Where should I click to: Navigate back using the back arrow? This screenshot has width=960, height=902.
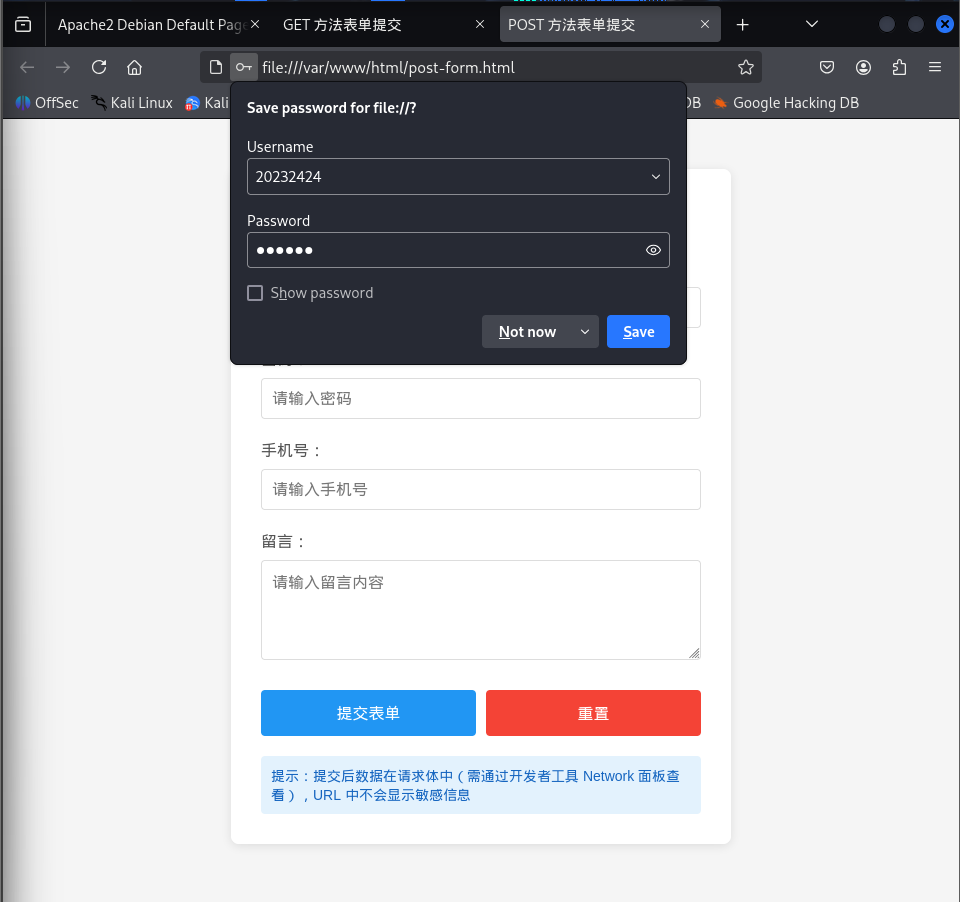(x=26, y=67)
